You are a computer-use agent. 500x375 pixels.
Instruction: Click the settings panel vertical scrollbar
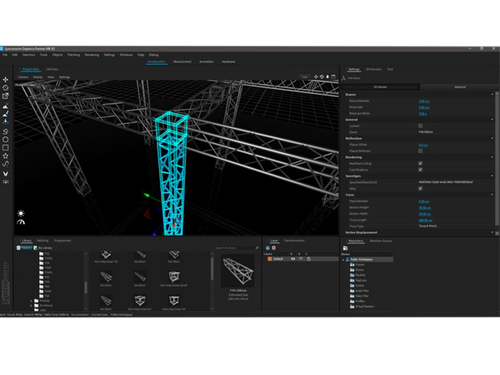(497, 160)
